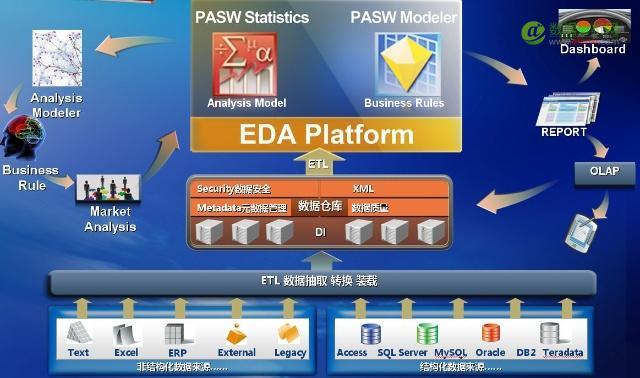Click the ERP grid icon
Viewport: 640px width, 378px height.
(x=177, y=334)
